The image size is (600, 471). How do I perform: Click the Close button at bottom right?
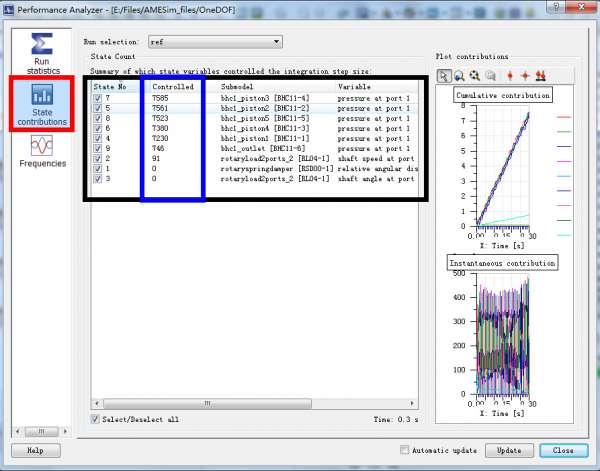coord(563,450)
